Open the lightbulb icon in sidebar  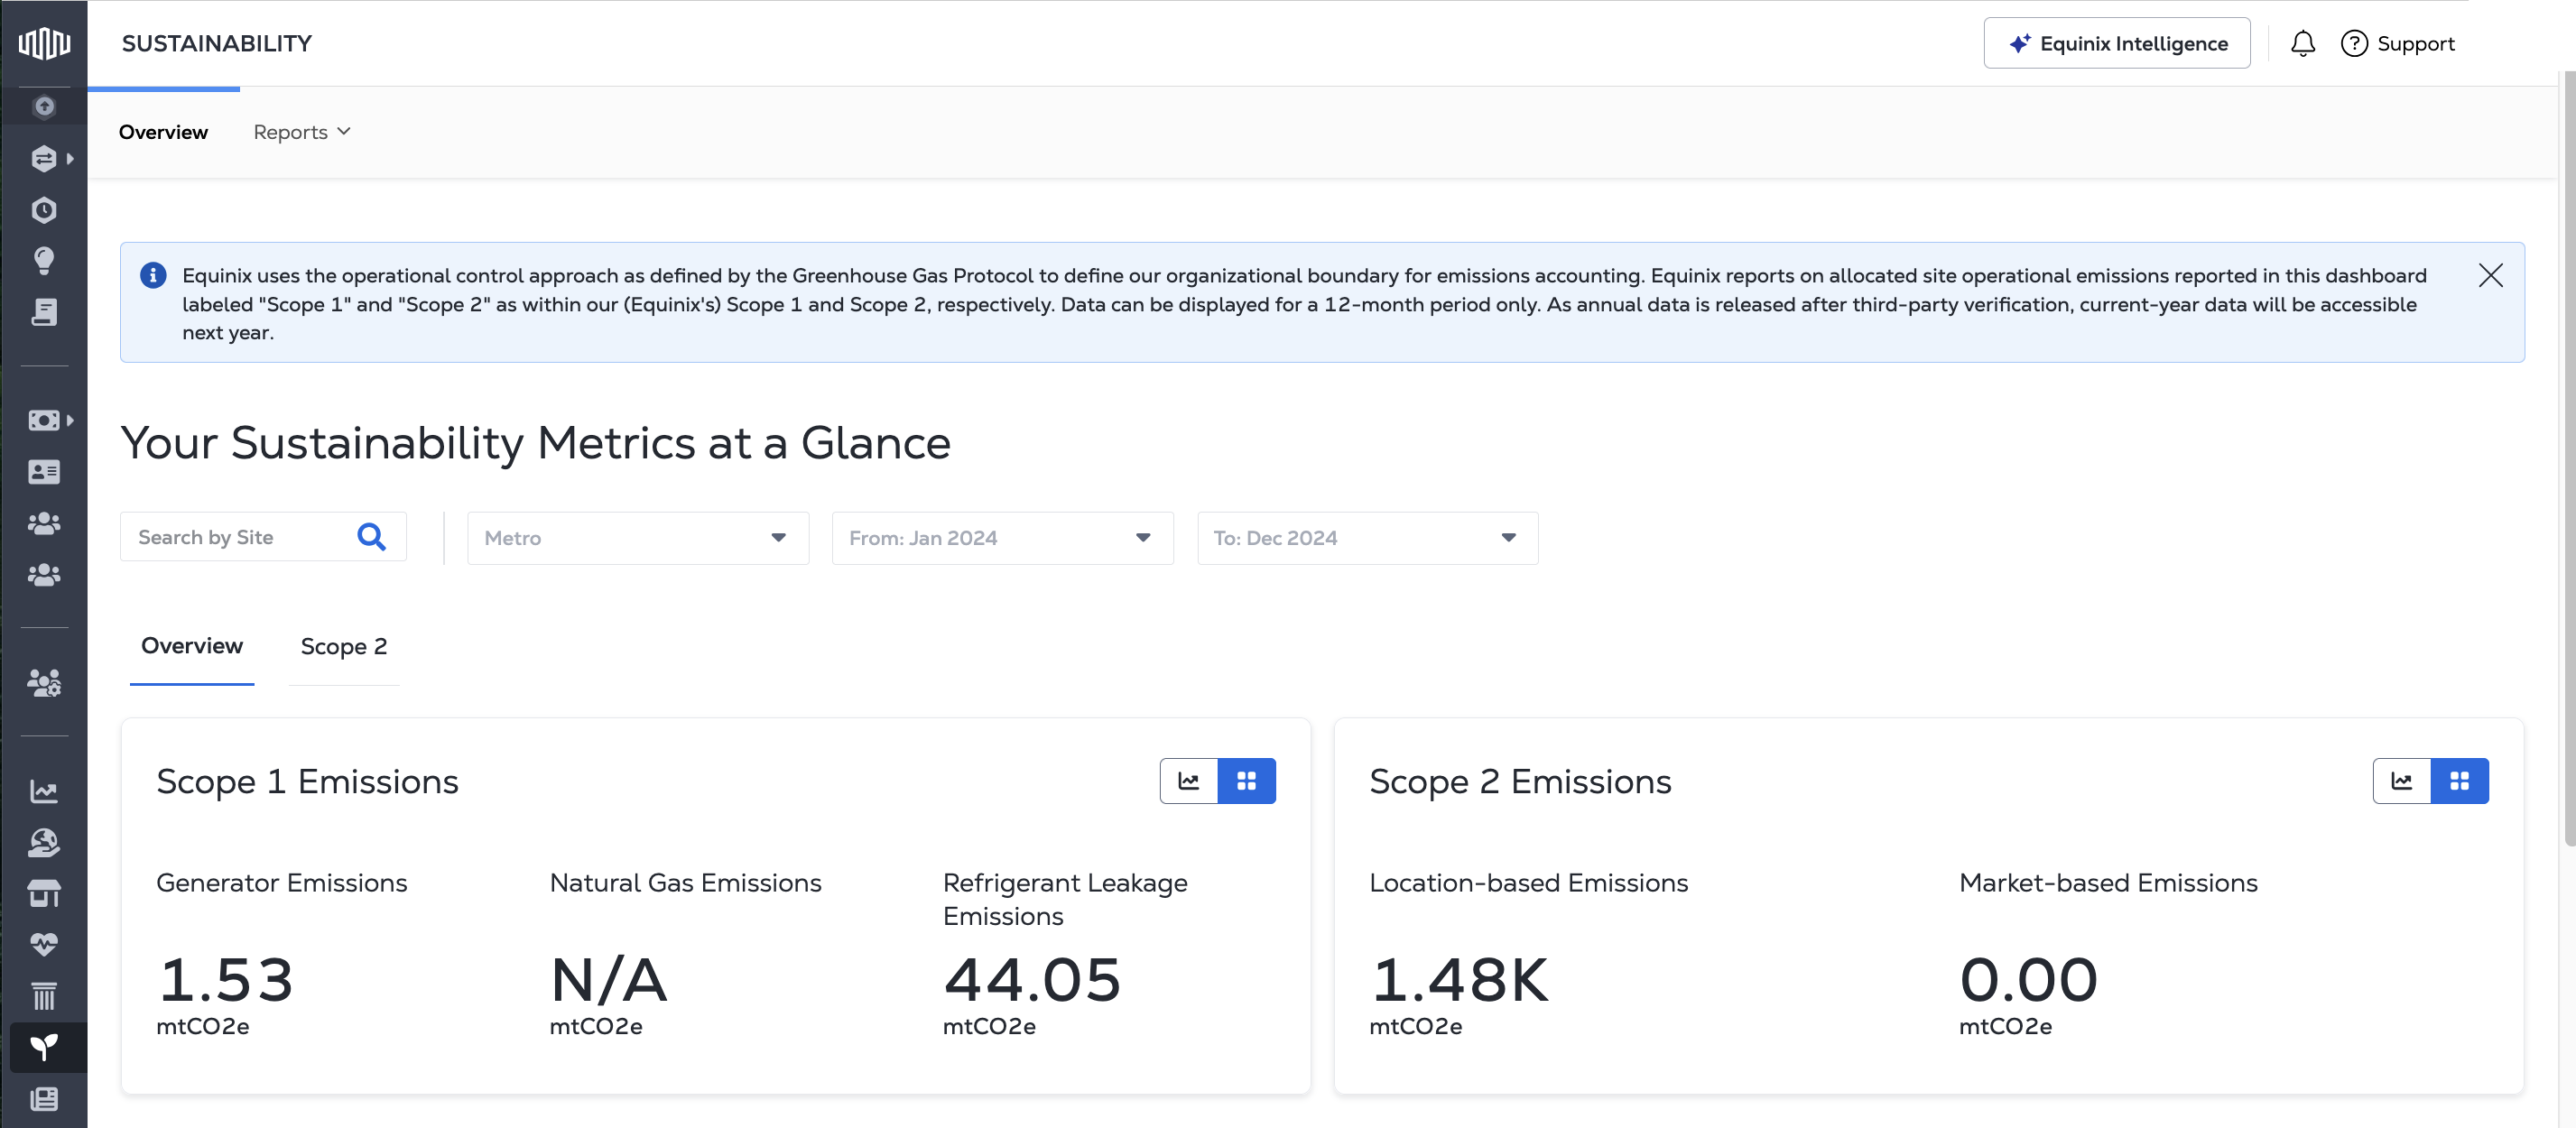click(x=44, y=261)
